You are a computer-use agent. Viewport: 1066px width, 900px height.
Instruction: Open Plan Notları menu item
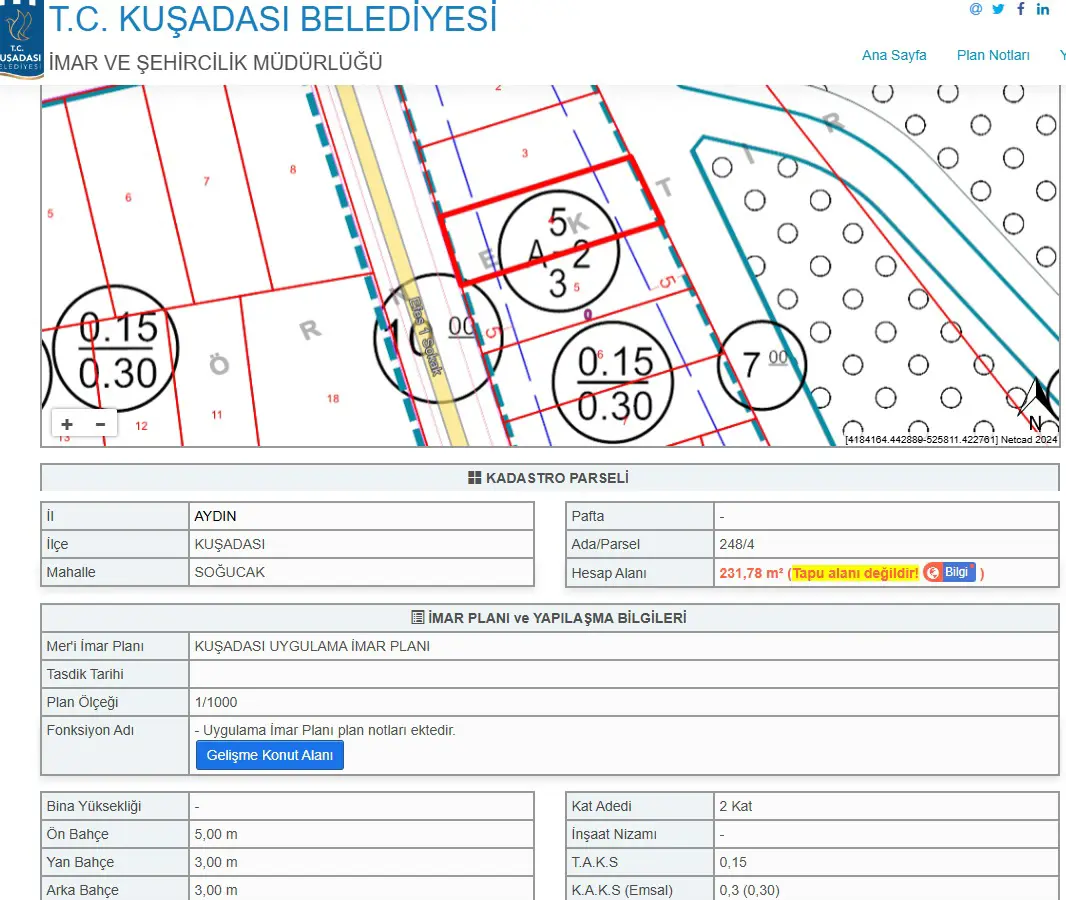(993, 55)
